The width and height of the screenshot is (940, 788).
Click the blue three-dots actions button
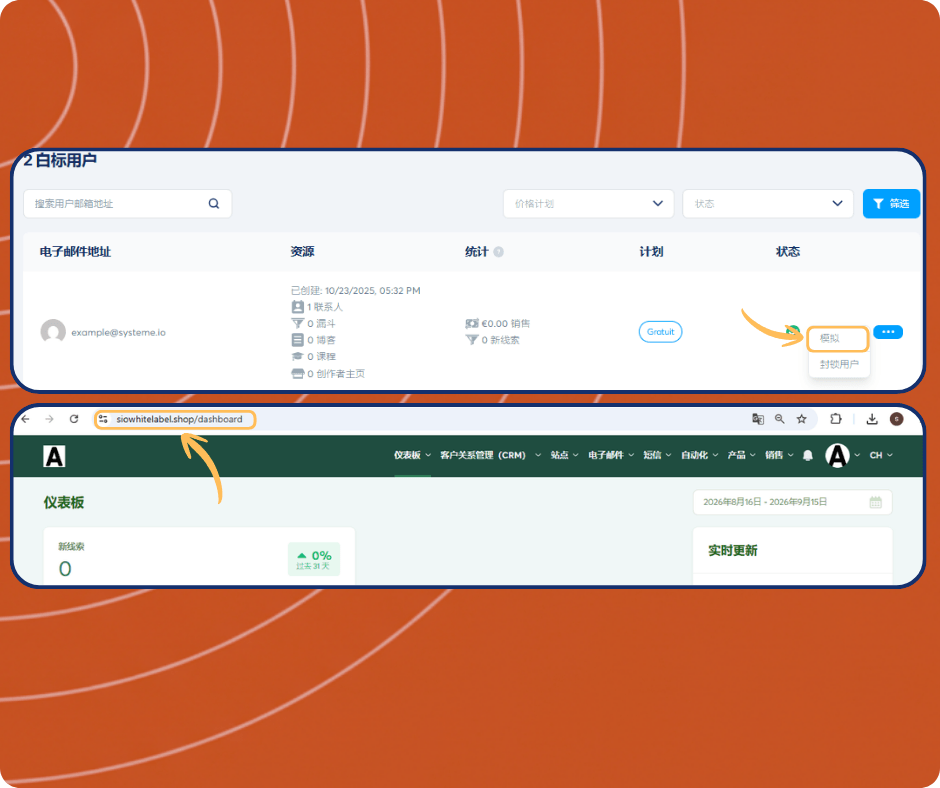[888, 332]
